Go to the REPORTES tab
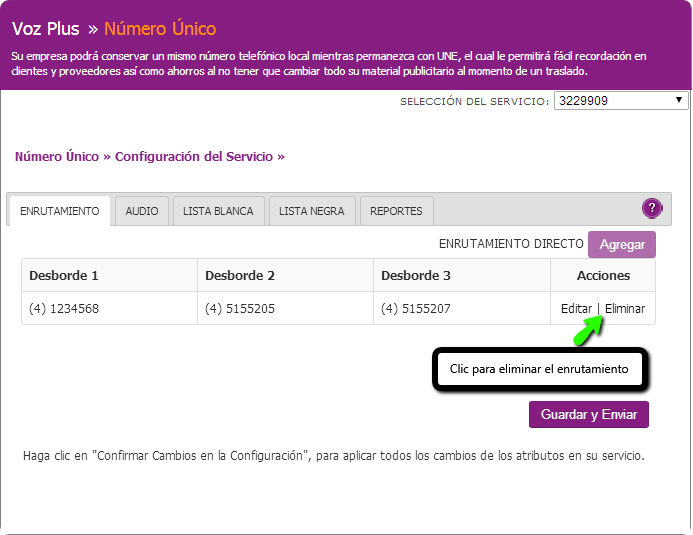The image size is (693, 535). [396, 211]
